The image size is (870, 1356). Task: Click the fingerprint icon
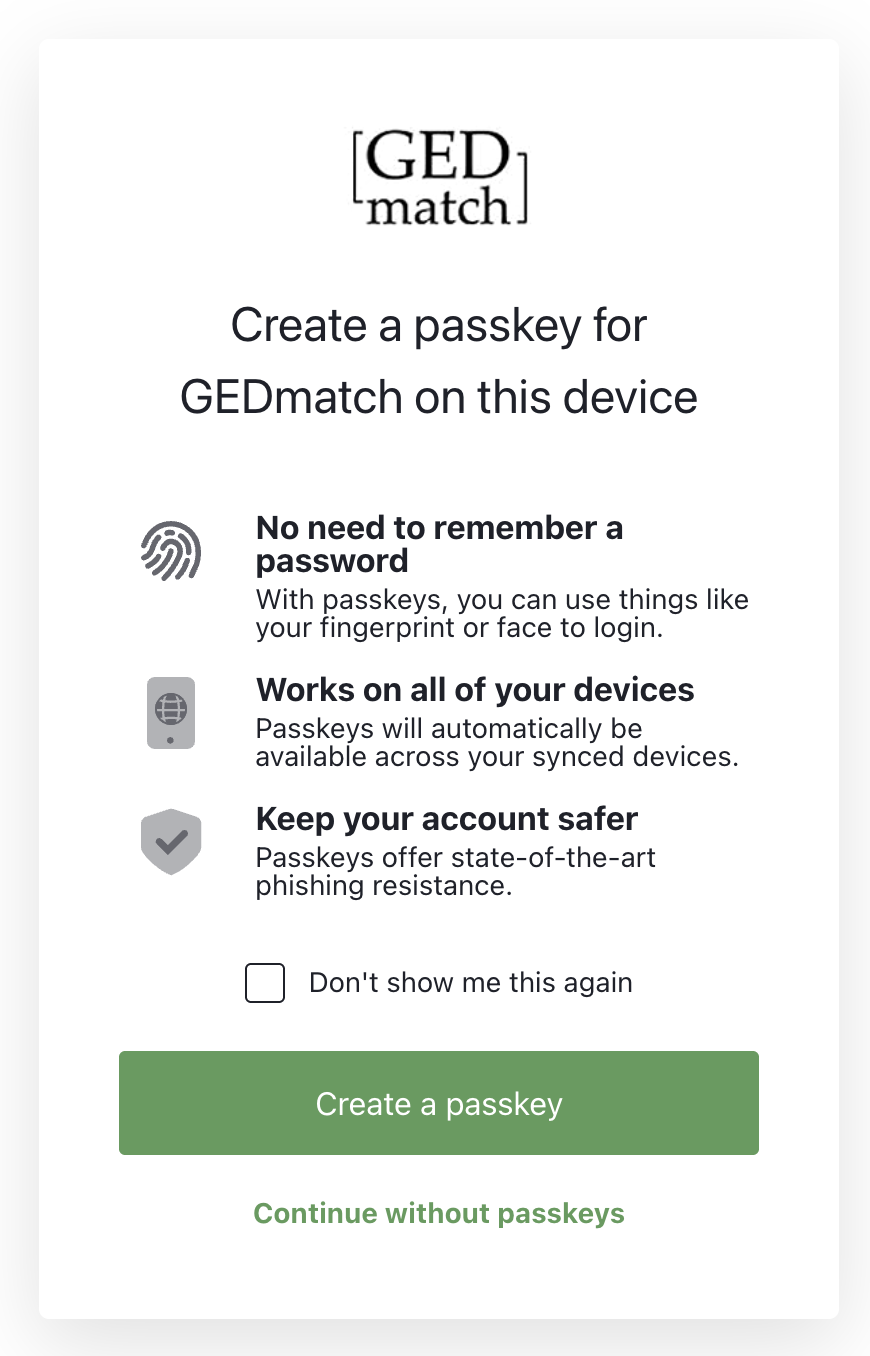[171, 551]
